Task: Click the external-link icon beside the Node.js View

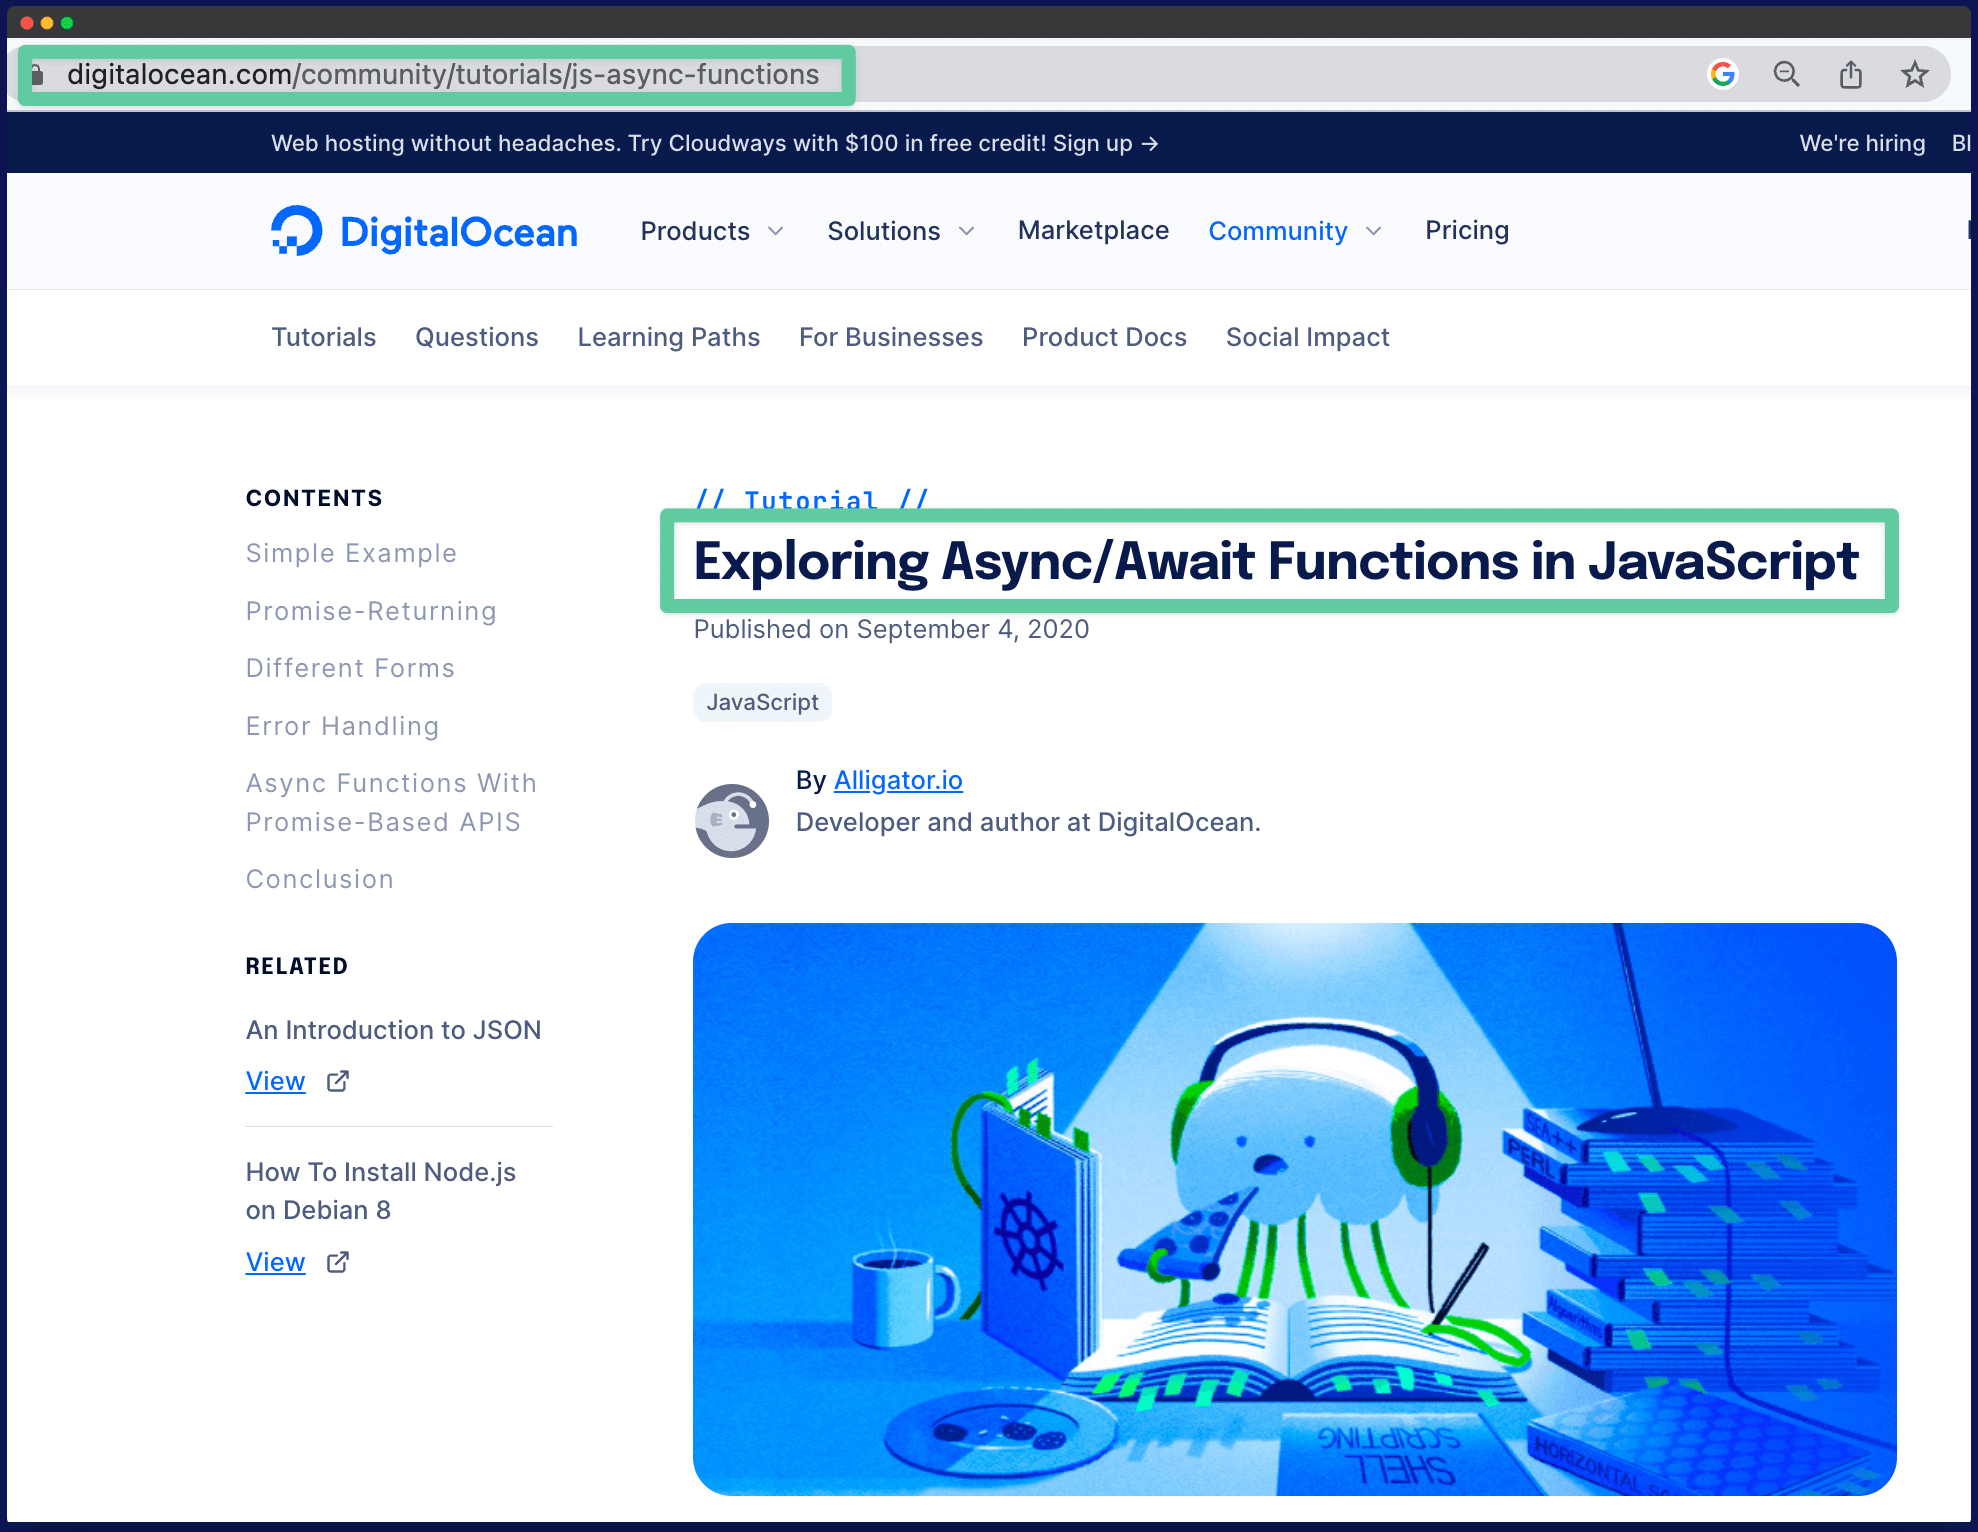Action: (x=337, y=1262)
